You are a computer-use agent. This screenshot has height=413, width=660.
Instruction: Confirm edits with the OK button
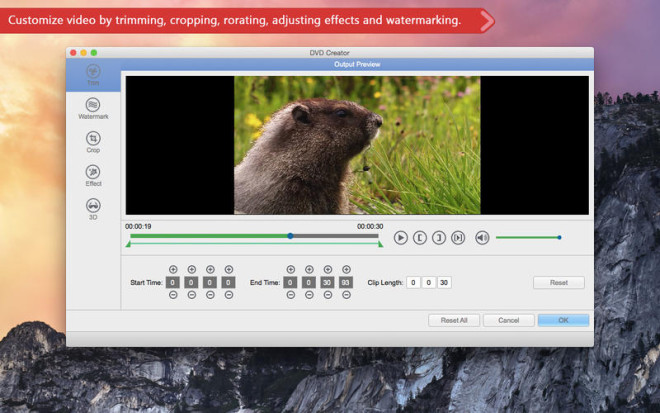tap(563, 320)
